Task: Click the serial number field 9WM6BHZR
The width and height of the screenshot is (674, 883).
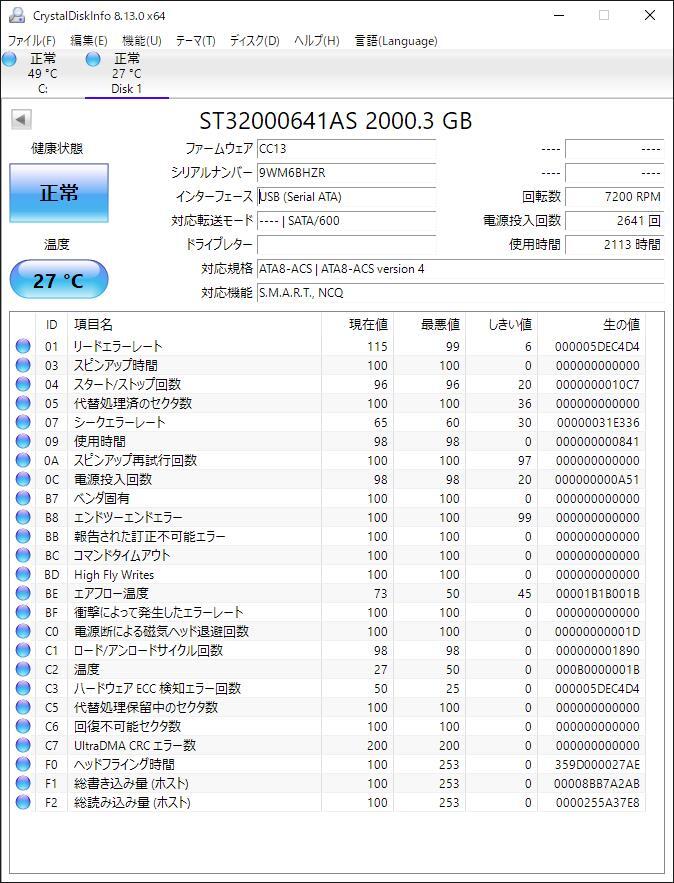Action: click(x=346, y=173)
